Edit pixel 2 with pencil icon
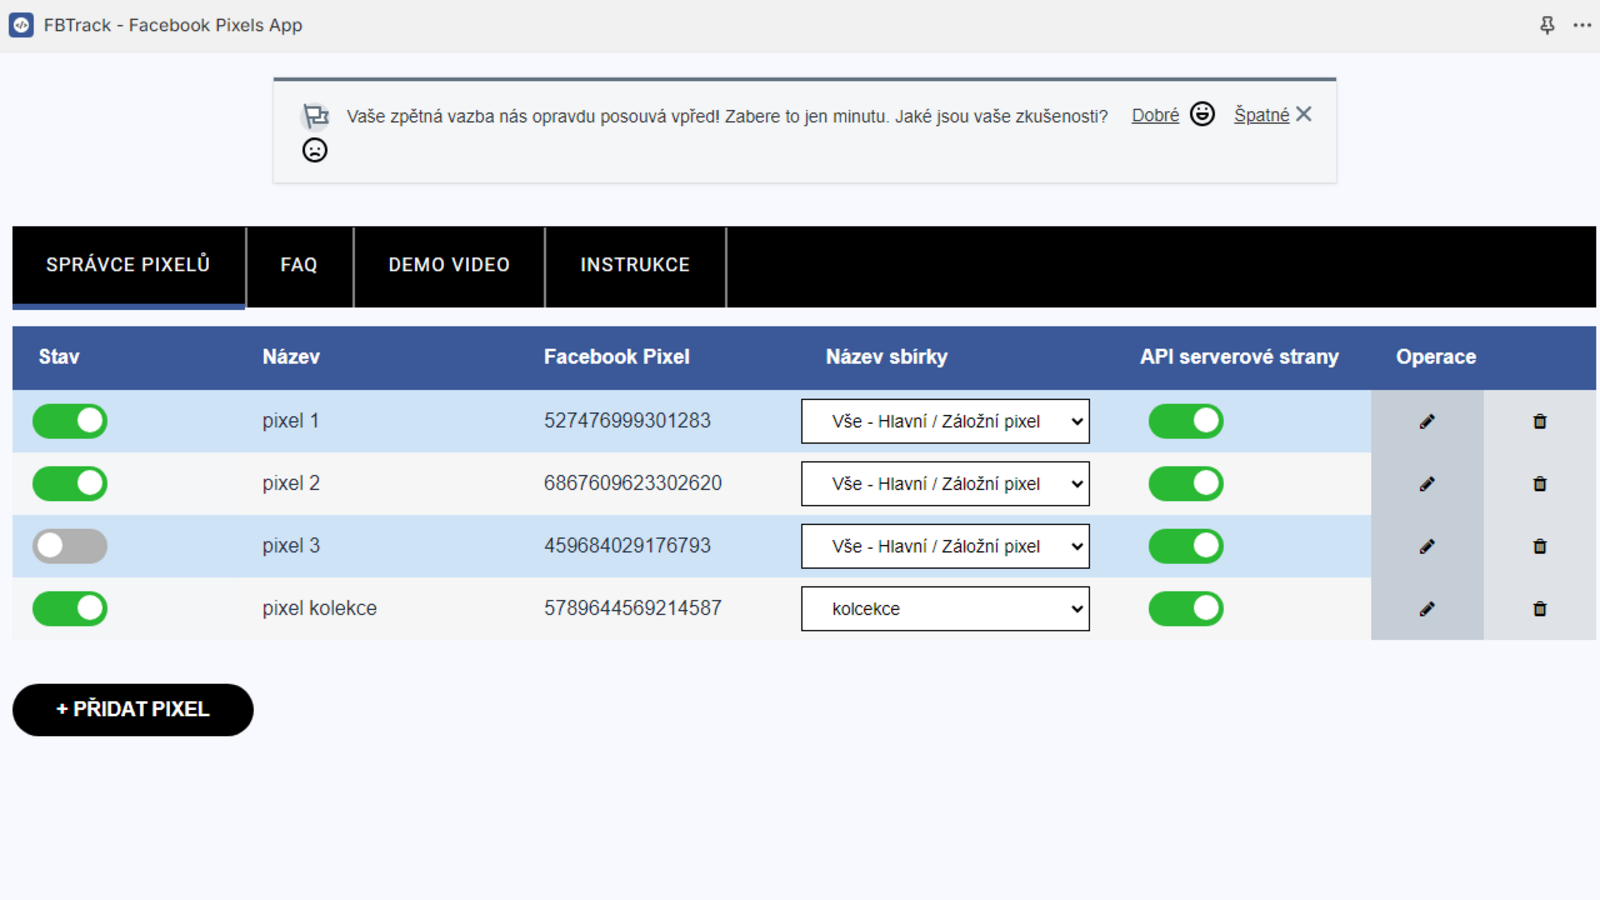 click(x=1427, y=484)
